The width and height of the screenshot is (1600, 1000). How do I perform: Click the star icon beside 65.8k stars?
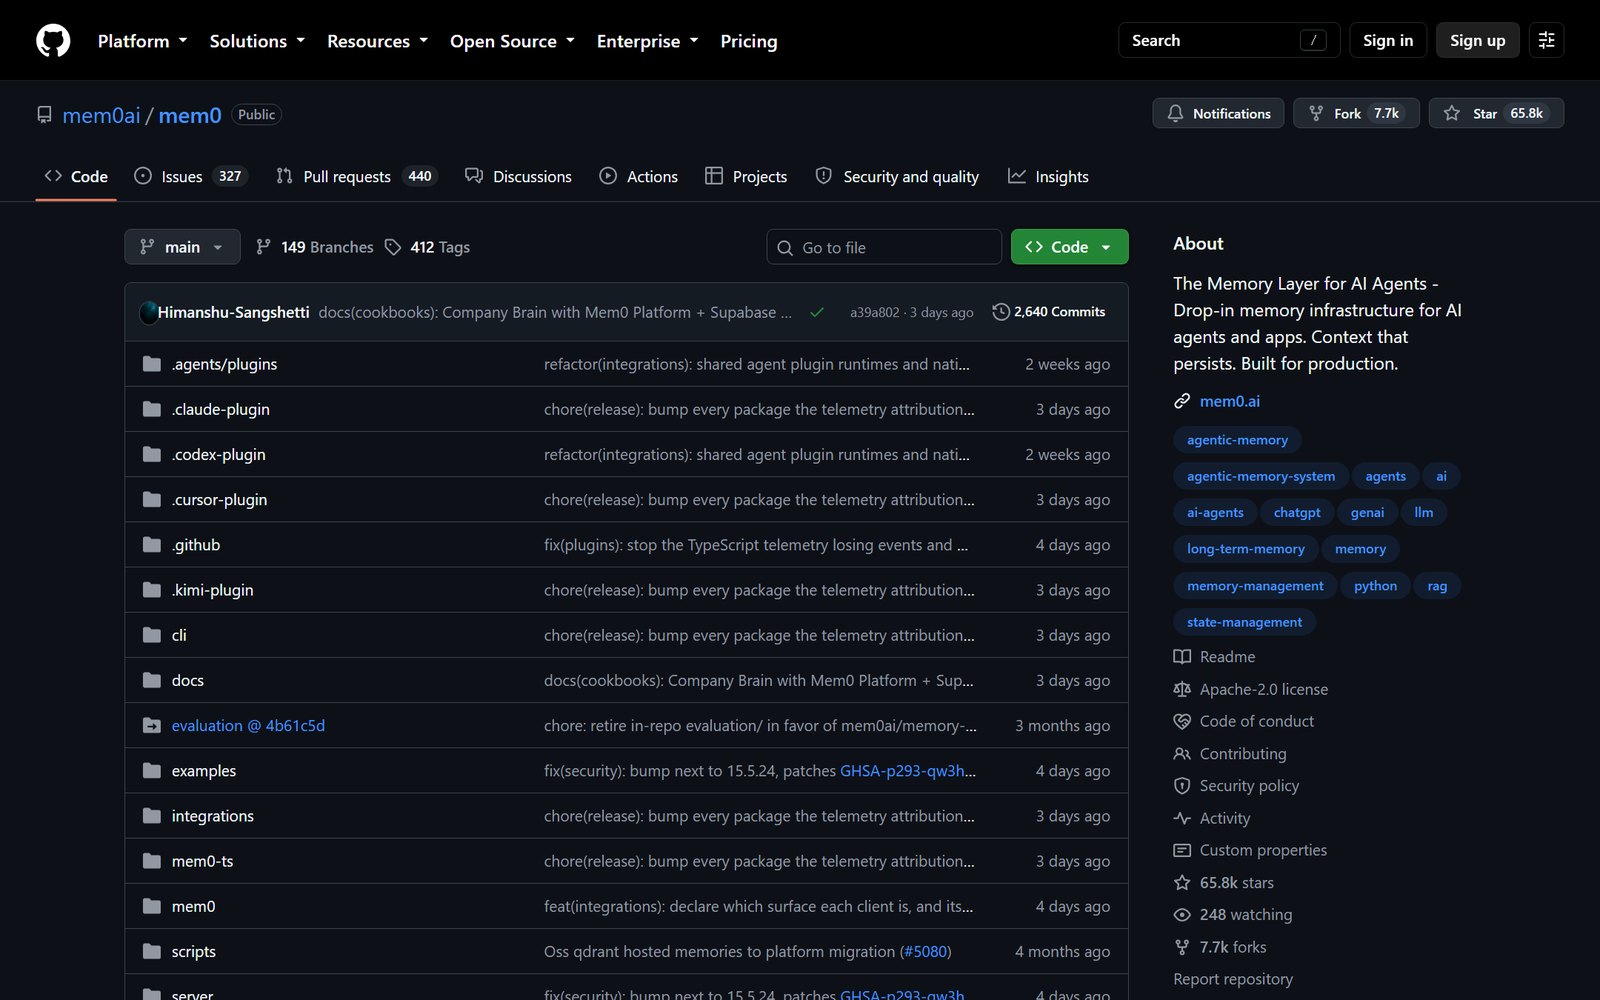click(1182, 883)
